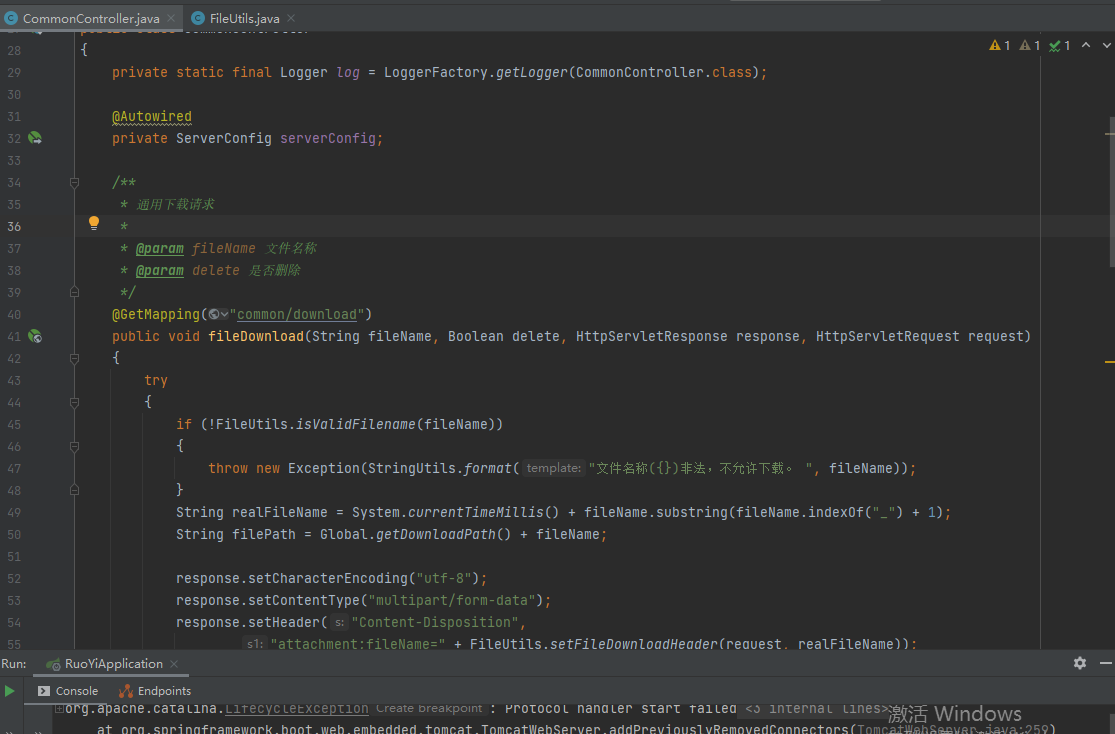The width and height of the screenshot is (1115, 734).
Task: Collapse the if block fold on line 46
Action: point(74,447)
